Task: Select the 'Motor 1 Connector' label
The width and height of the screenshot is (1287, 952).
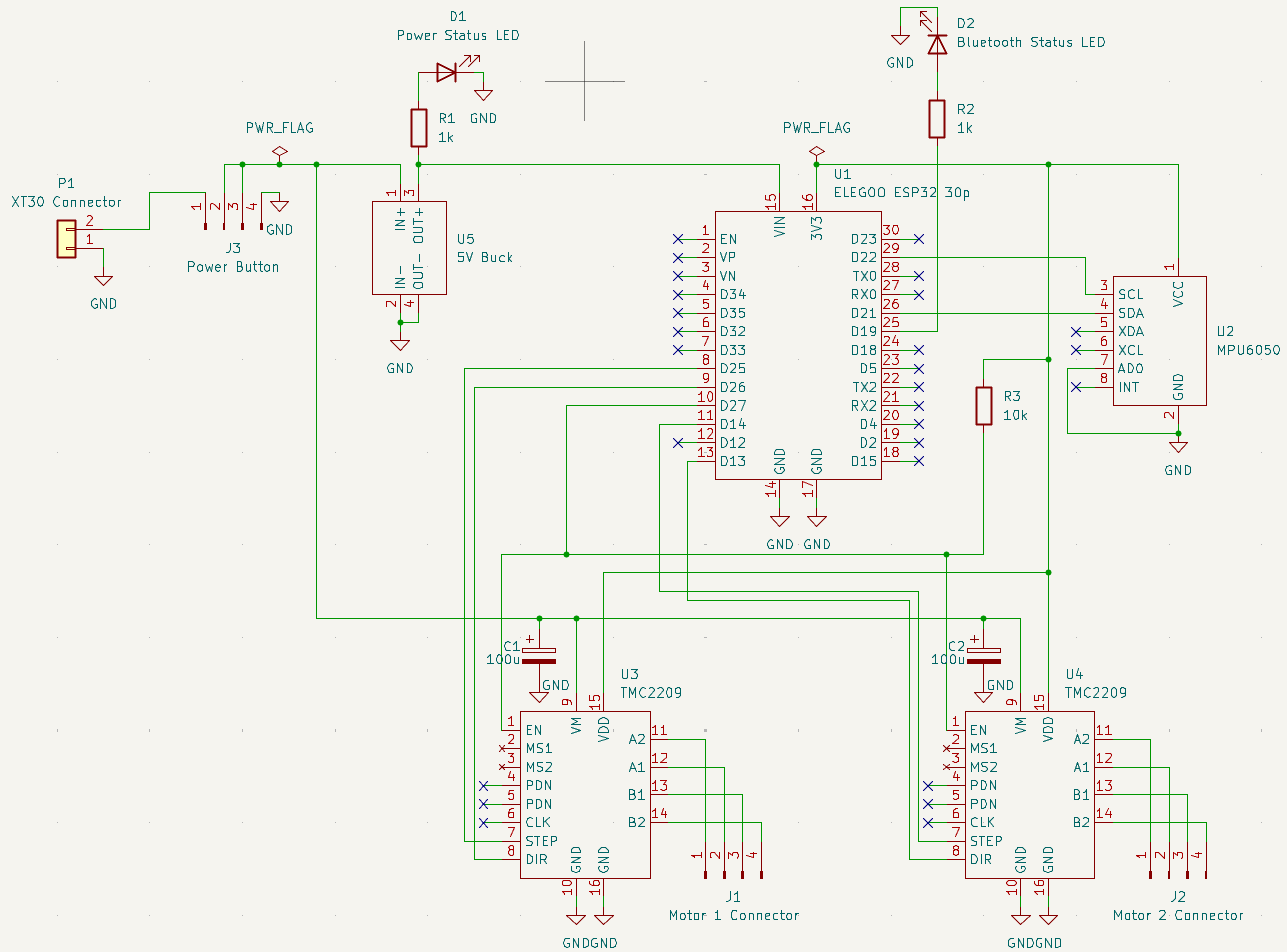Action: click(x=734, y=915)
